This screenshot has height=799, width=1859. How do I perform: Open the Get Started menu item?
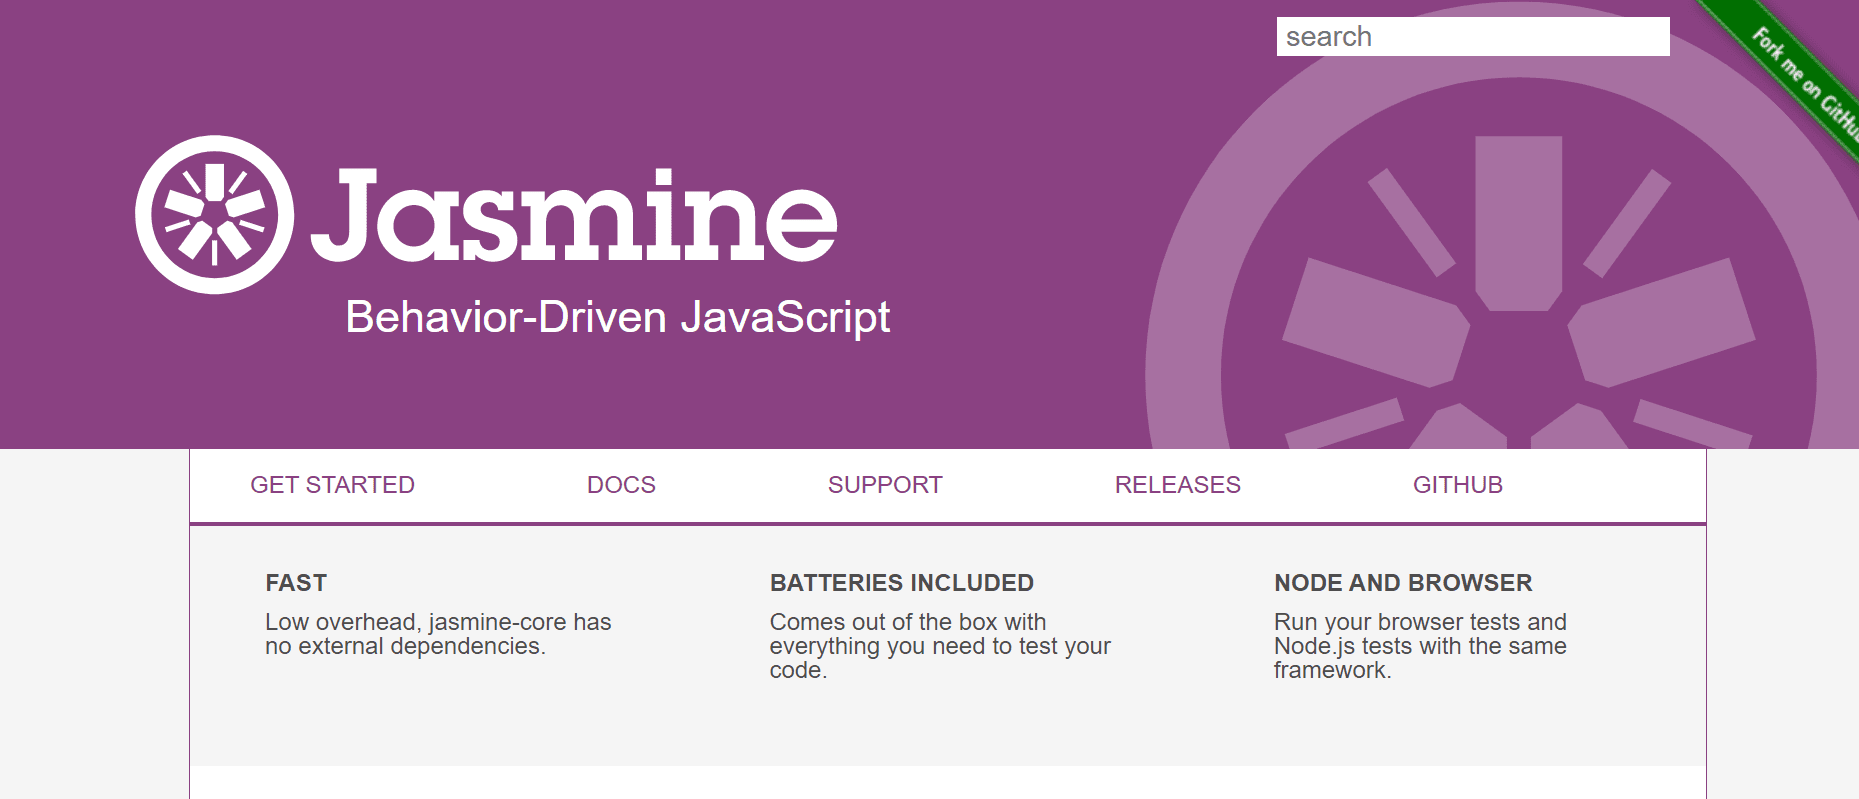coord(332,485)
